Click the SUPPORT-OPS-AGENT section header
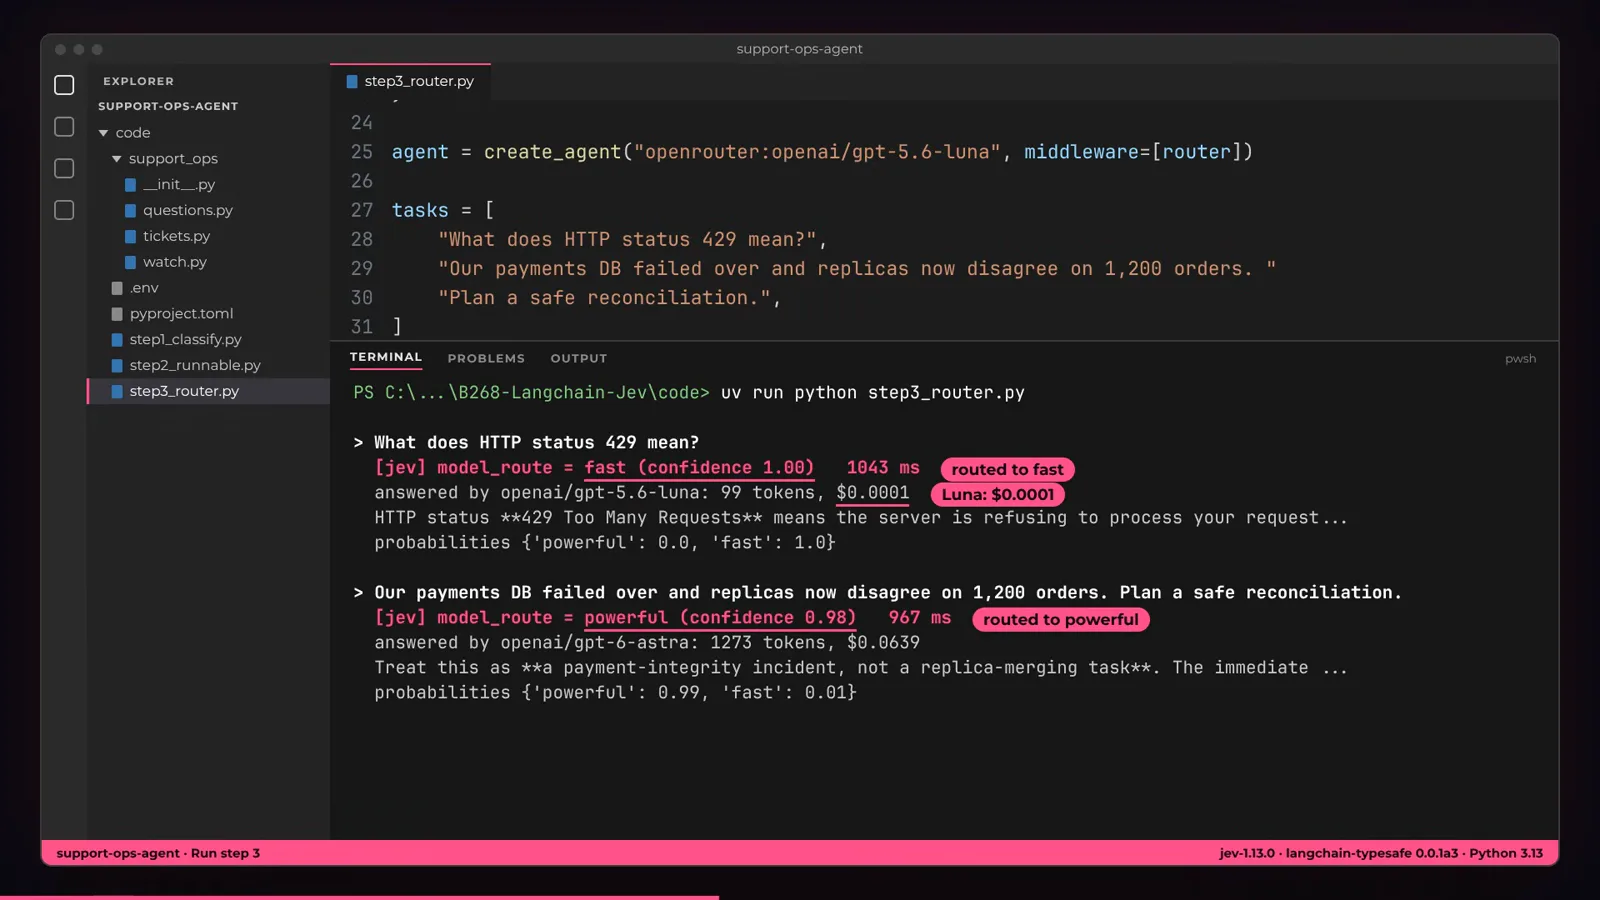 point(168,106)
